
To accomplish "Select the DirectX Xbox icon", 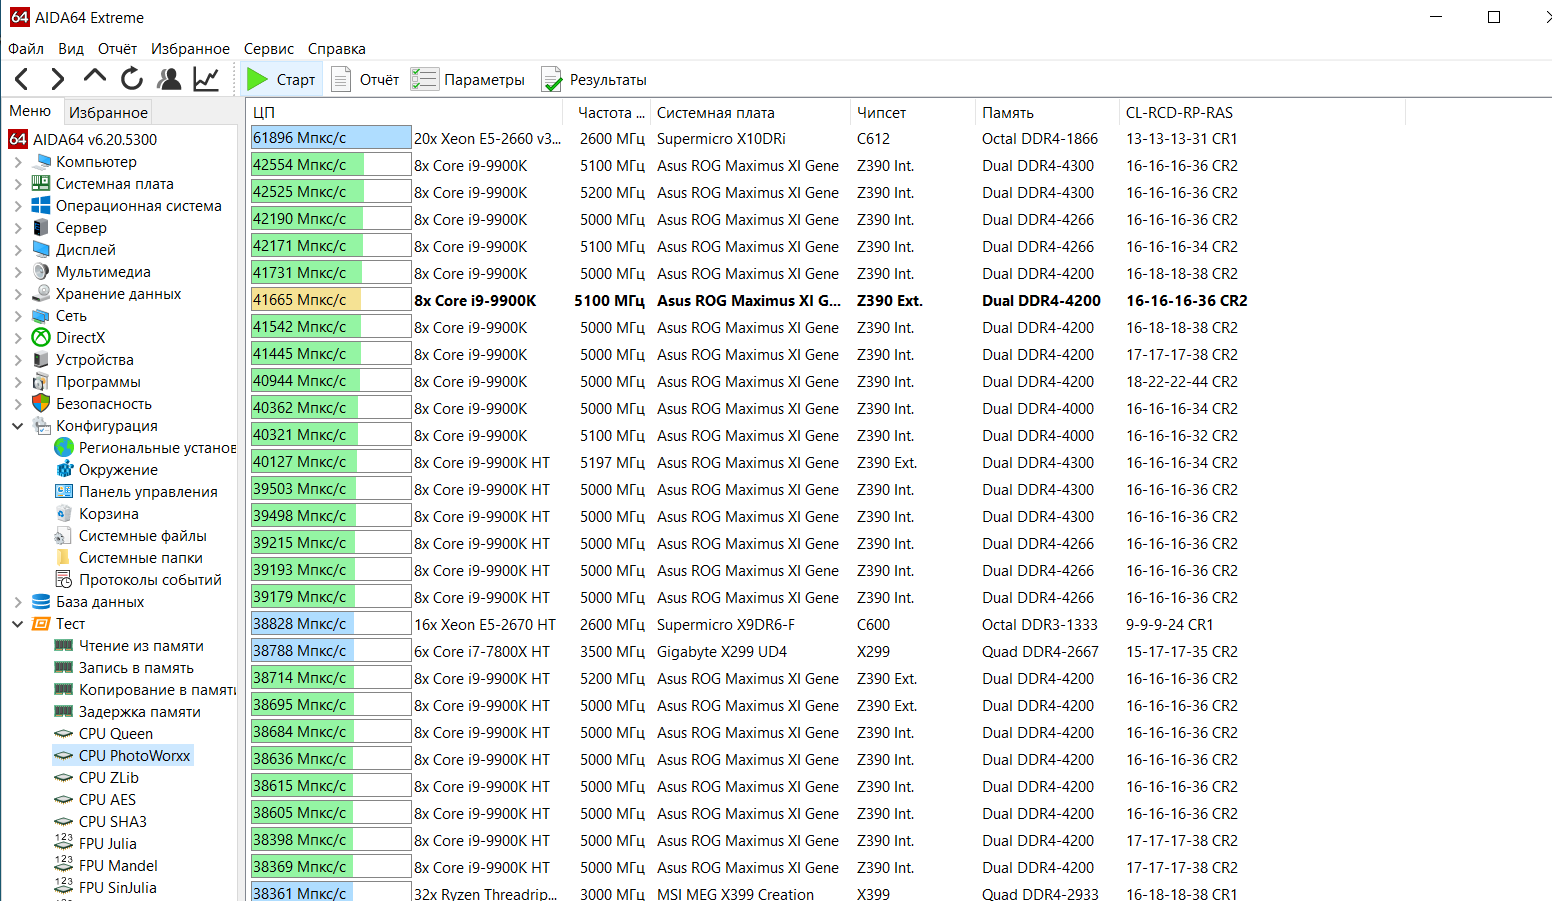I will pyautogui.click(x=41, y=338).
